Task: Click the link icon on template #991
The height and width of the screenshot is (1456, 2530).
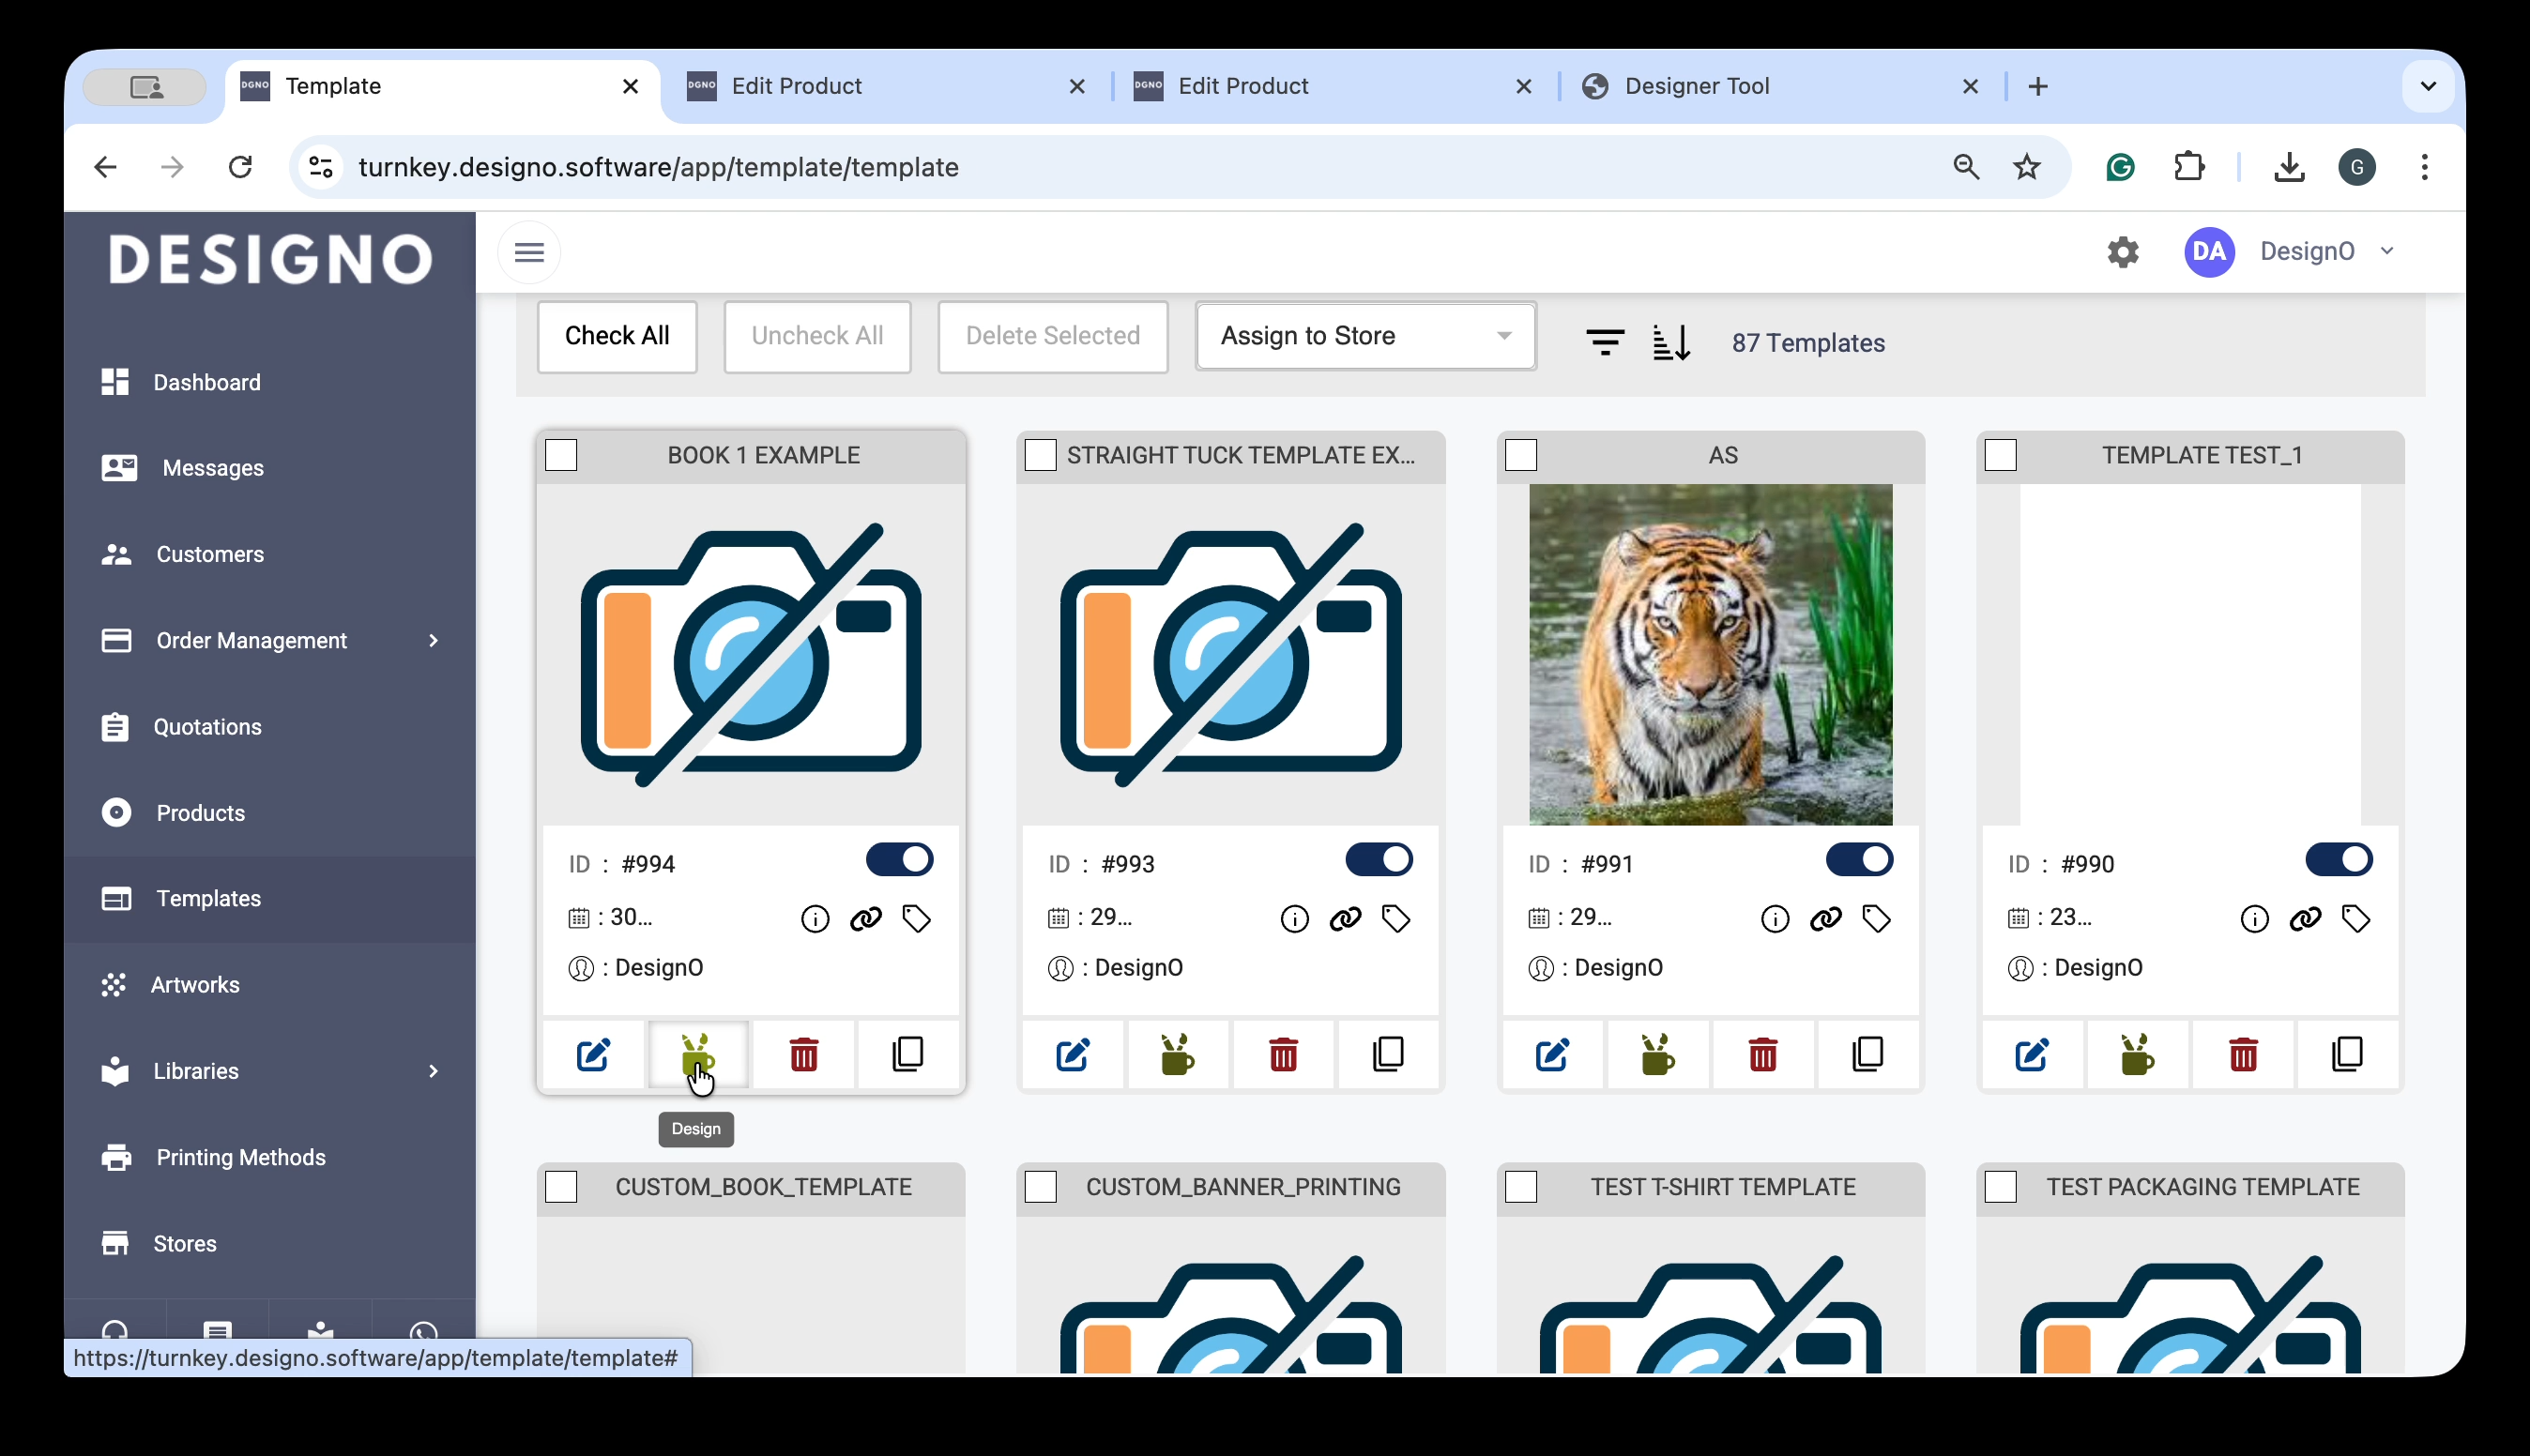Action: click(x=1825, y=918)
